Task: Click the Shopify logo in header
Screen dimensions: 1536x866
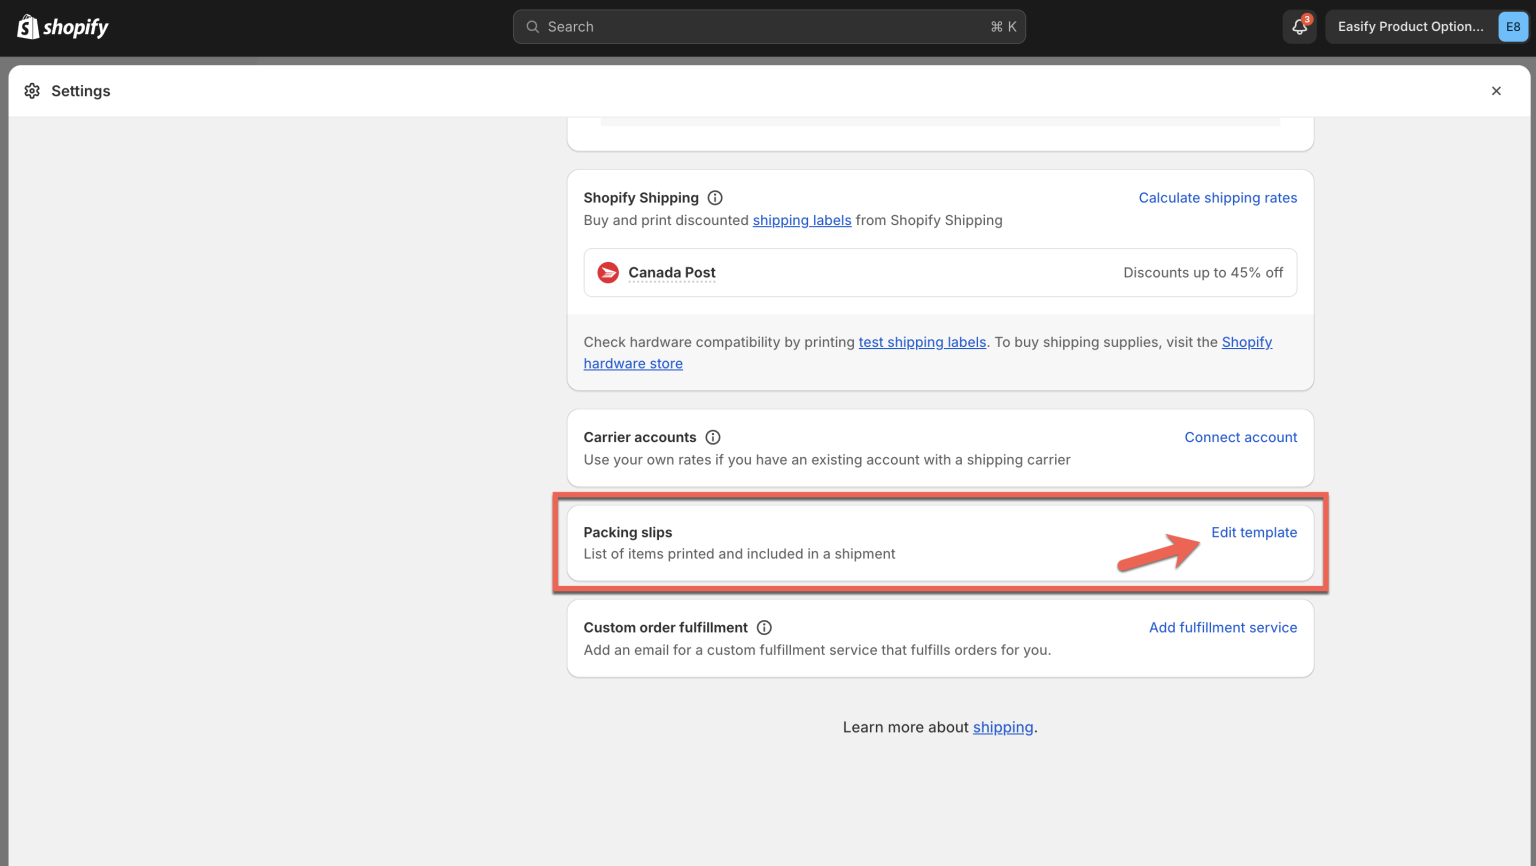Action: click(x=63, y=27)
